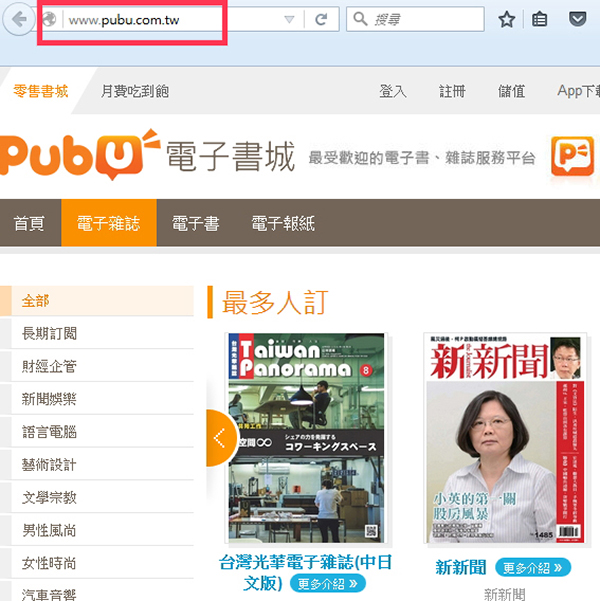Screen dimensions: 600x601
Task: Open the 新新聞 magazine cover
Action: pyautogui.click(x=505, y=438)
